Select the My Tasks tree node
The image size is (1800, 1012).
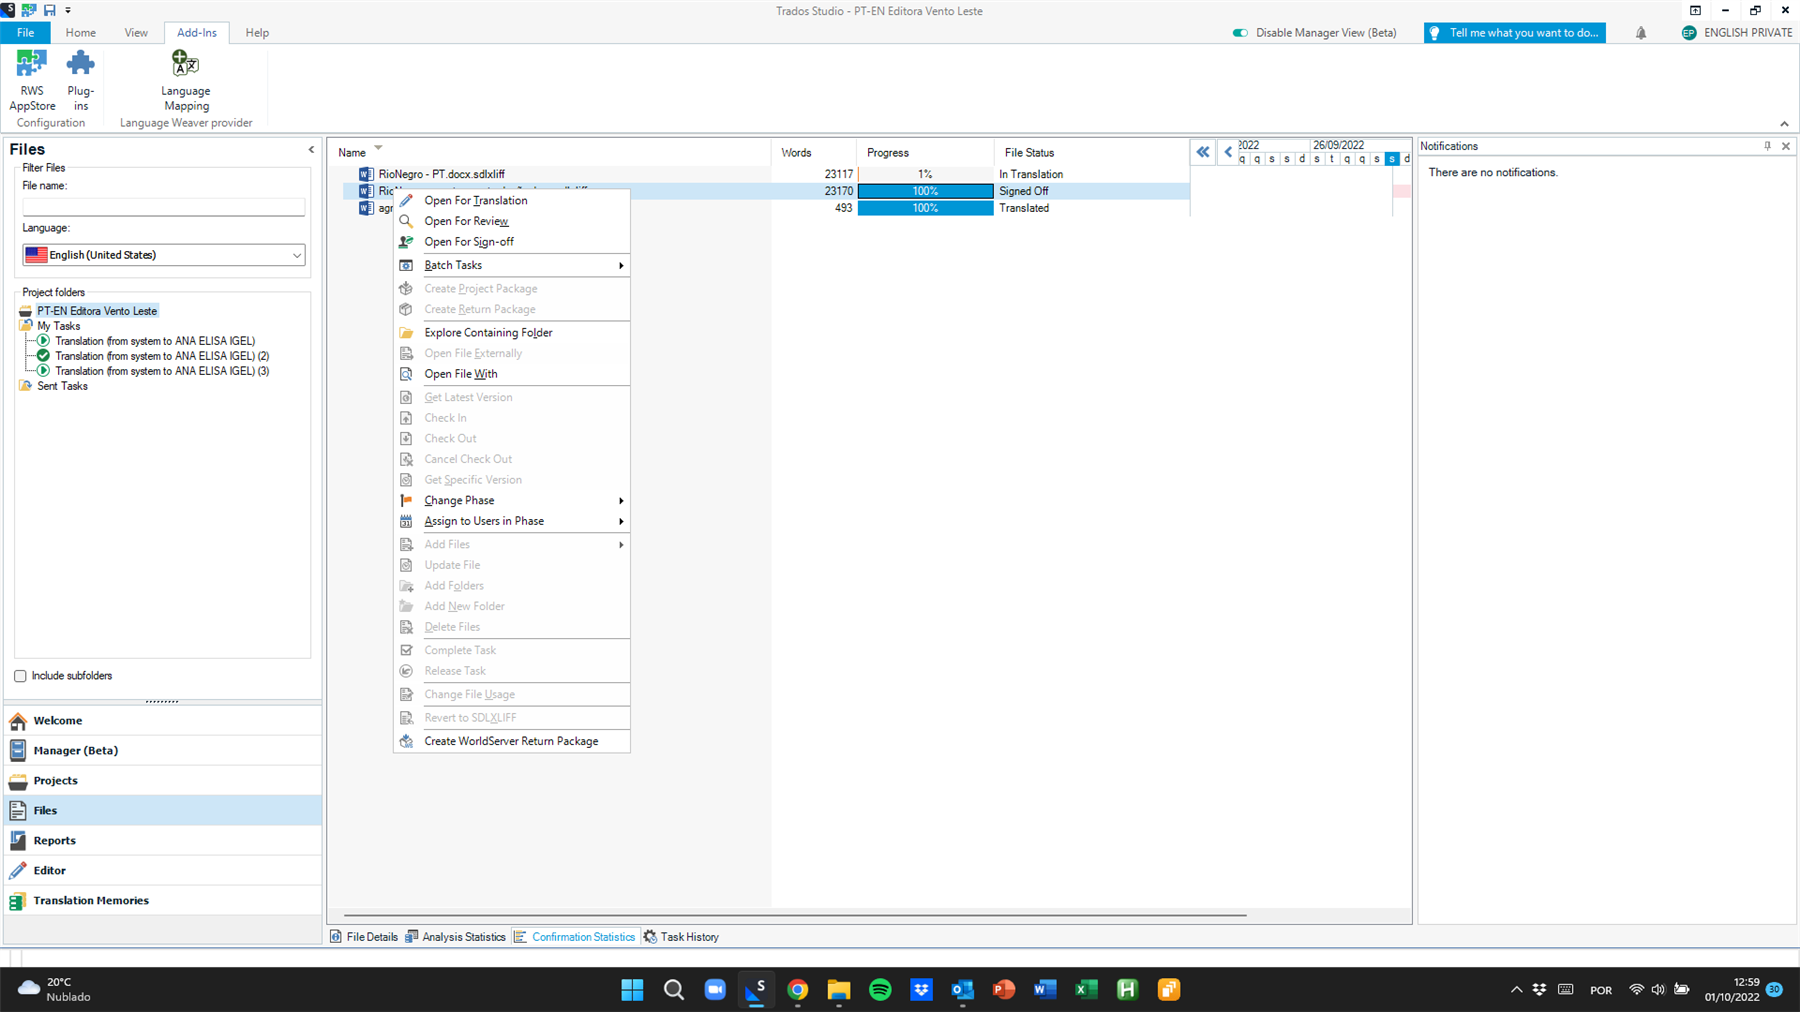[x=58, y=326]
